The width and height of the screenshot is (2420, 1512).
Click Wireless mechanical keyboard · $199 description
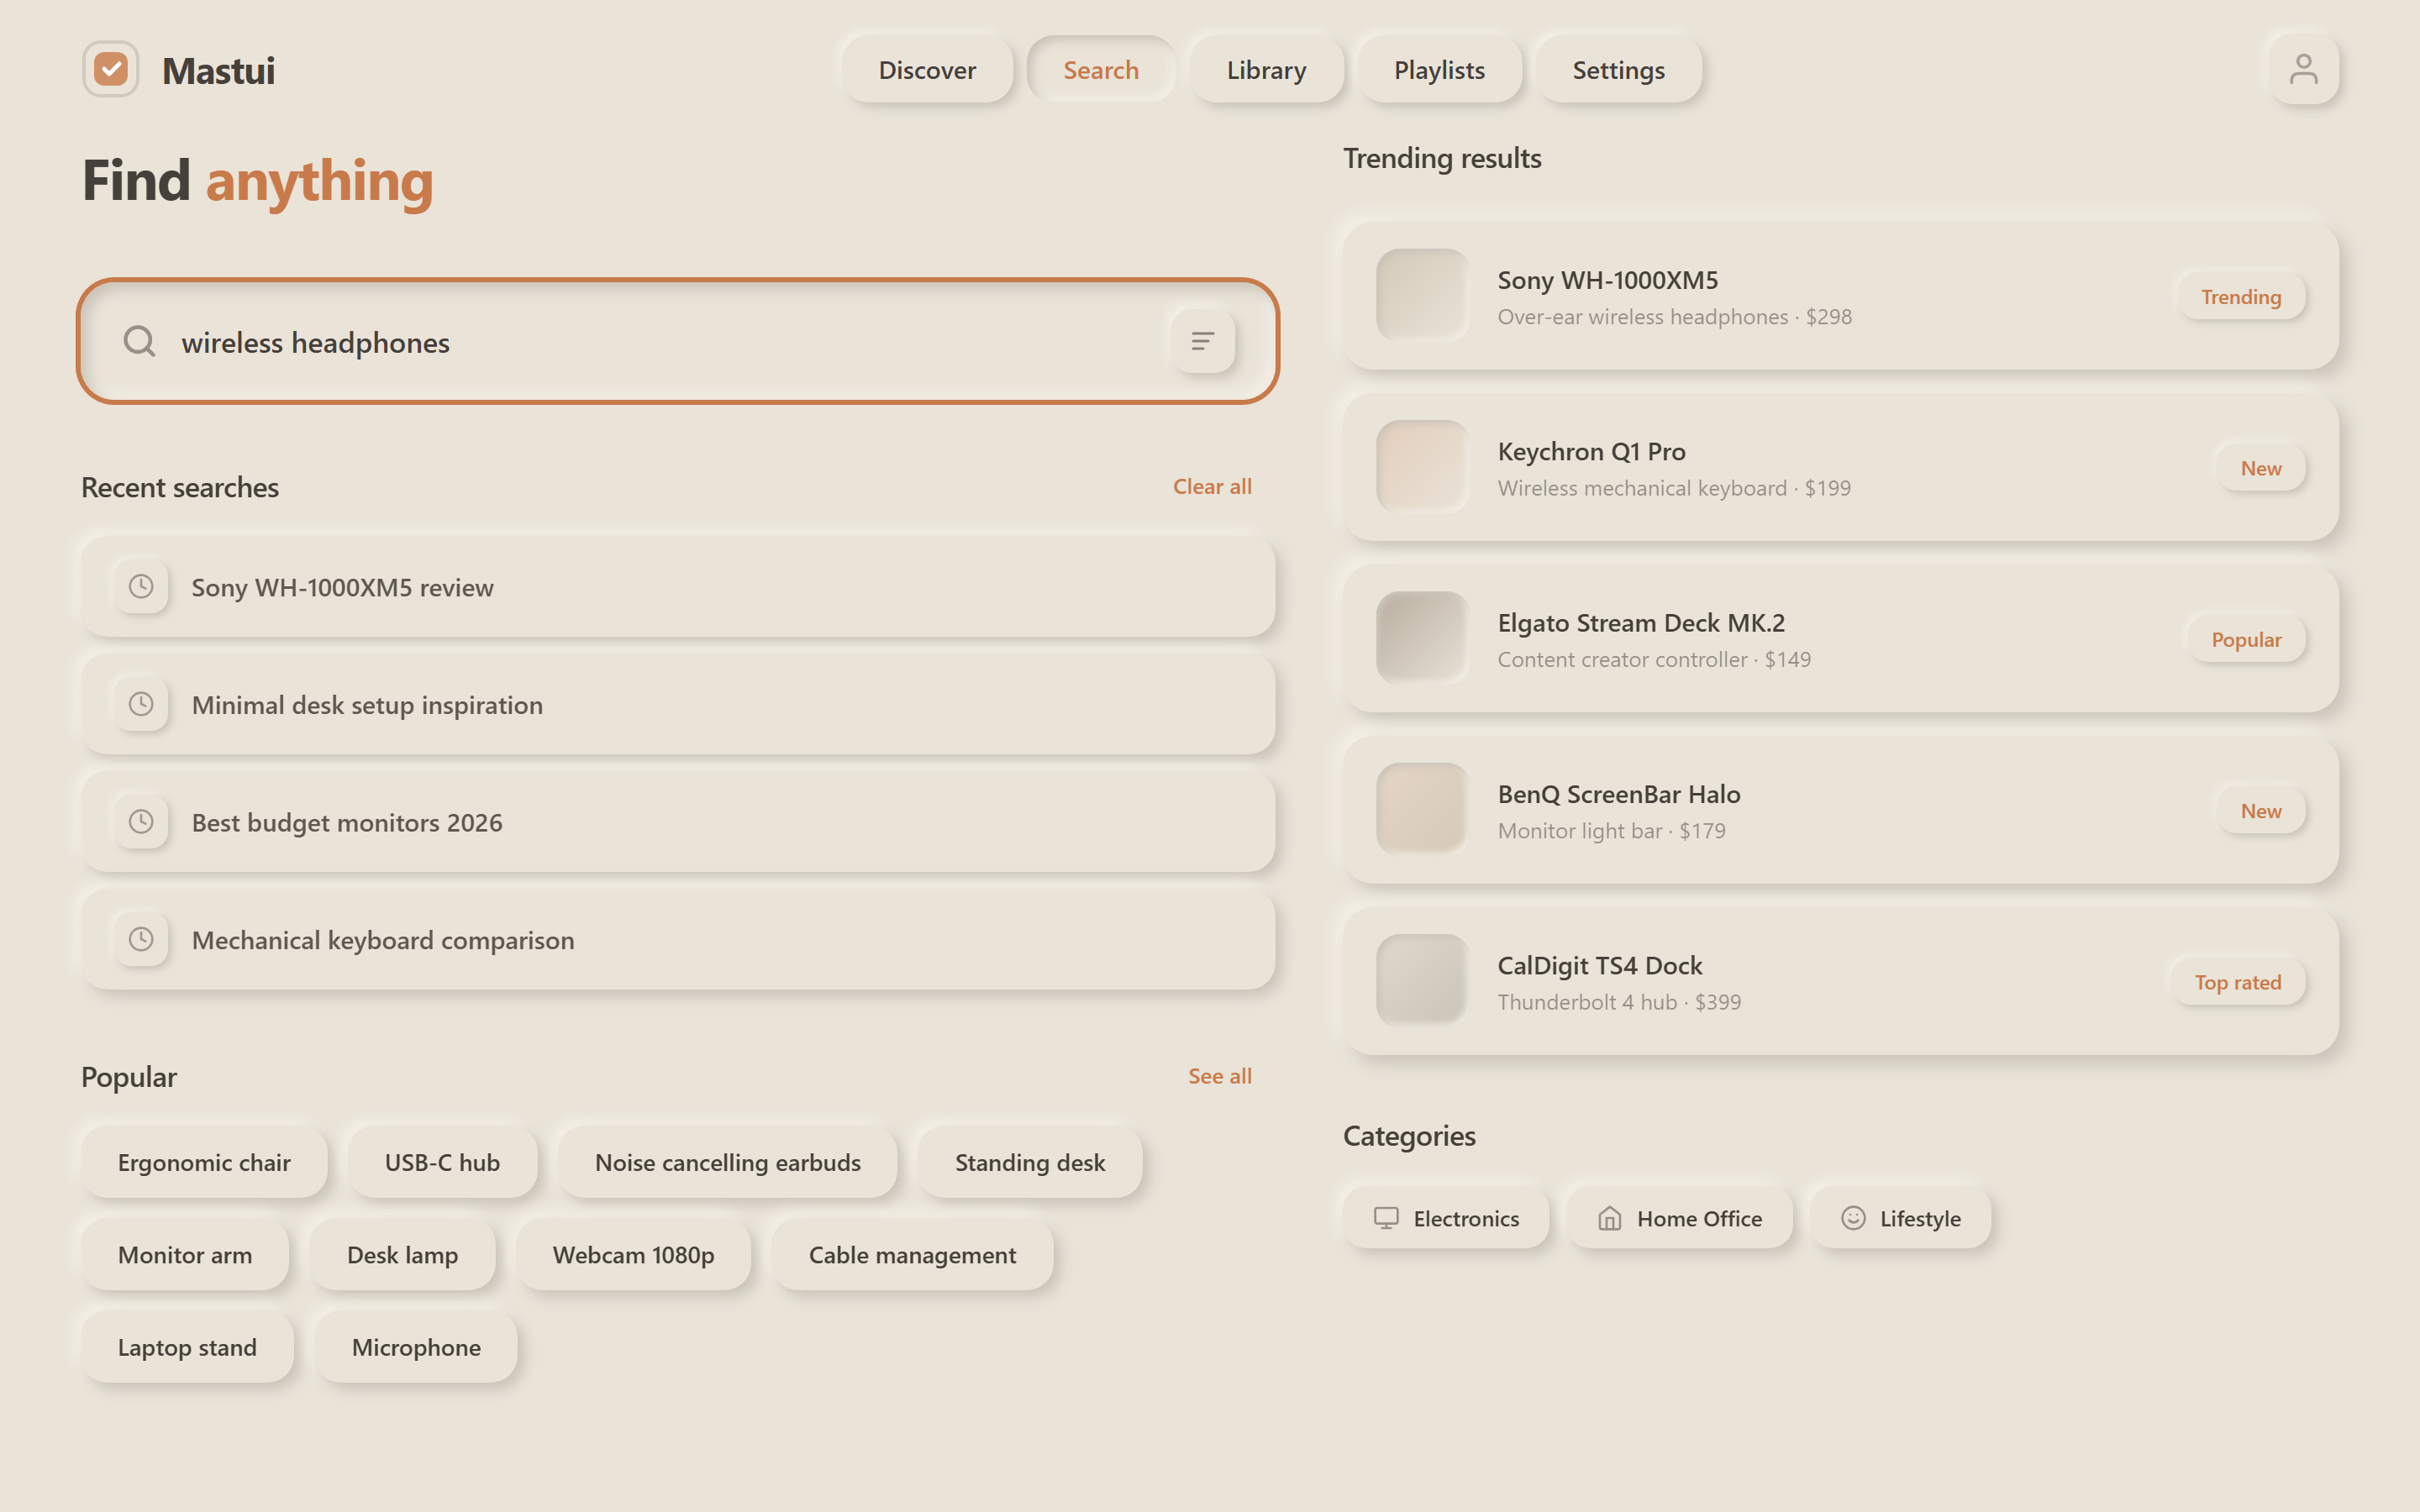coord(1674,489)
